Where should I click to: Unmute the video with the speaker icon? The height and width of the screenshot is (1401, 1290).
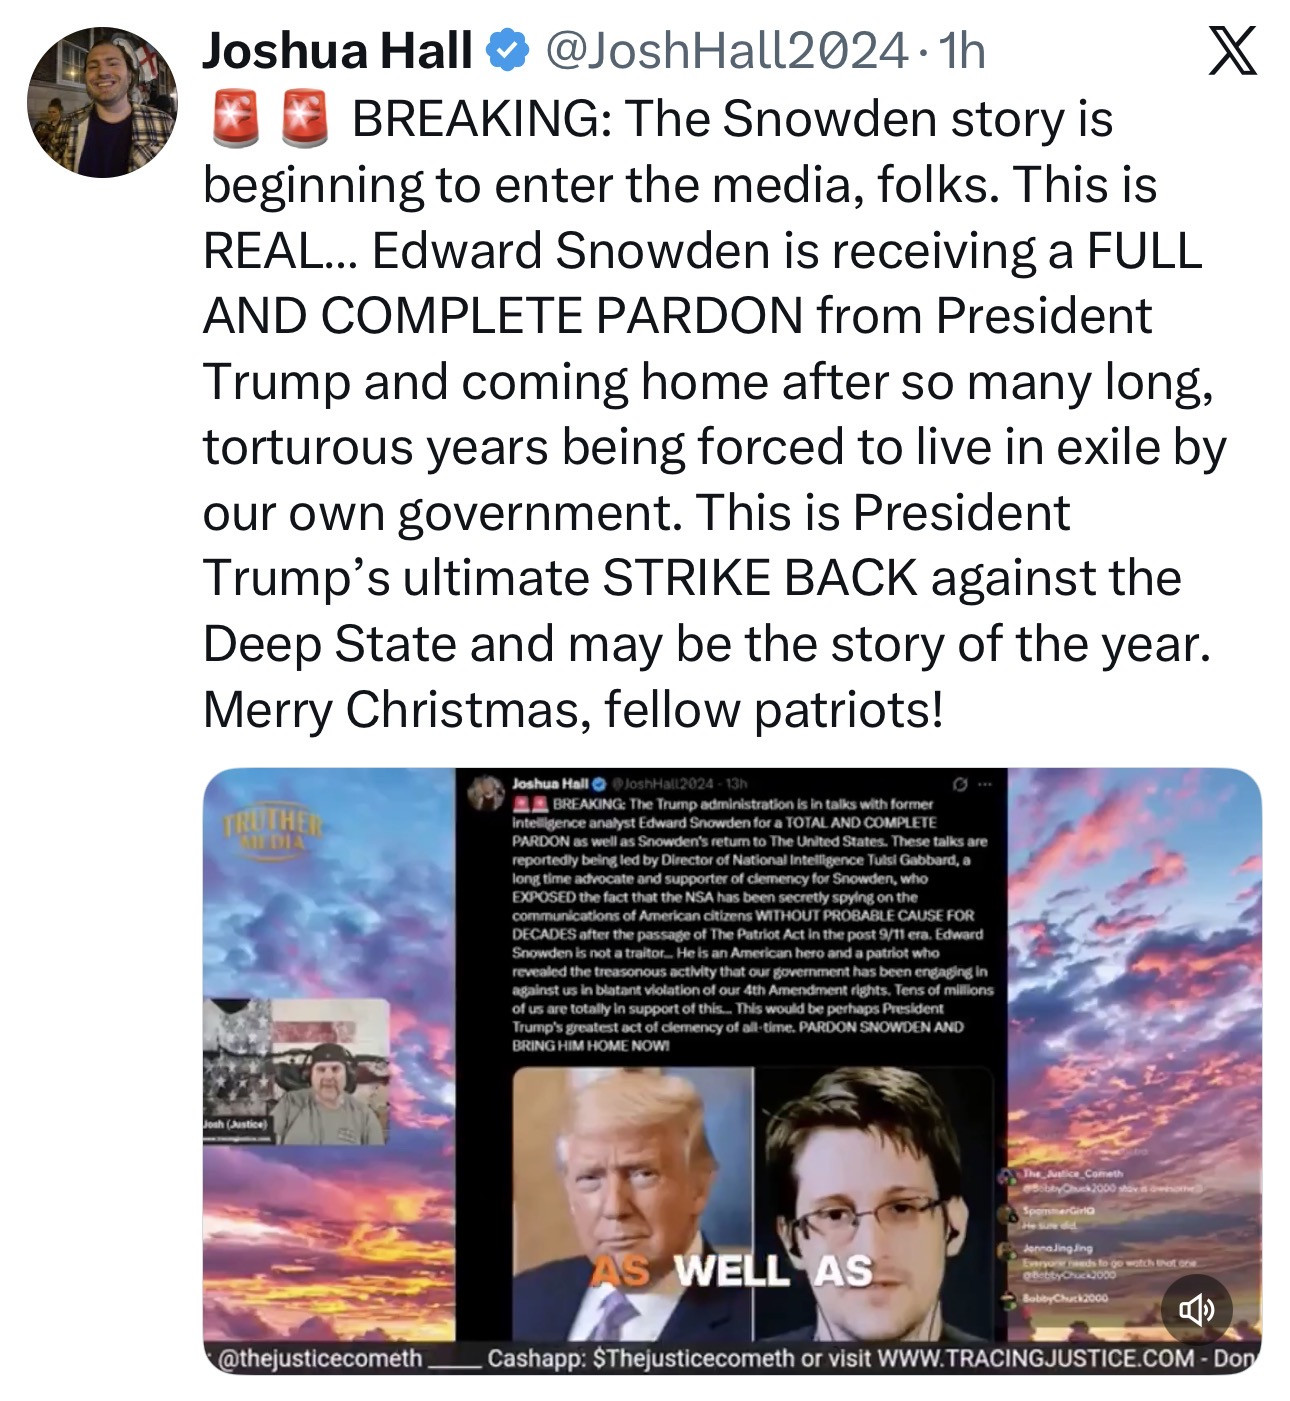pyautogui.click(x=1196, y=1309)
